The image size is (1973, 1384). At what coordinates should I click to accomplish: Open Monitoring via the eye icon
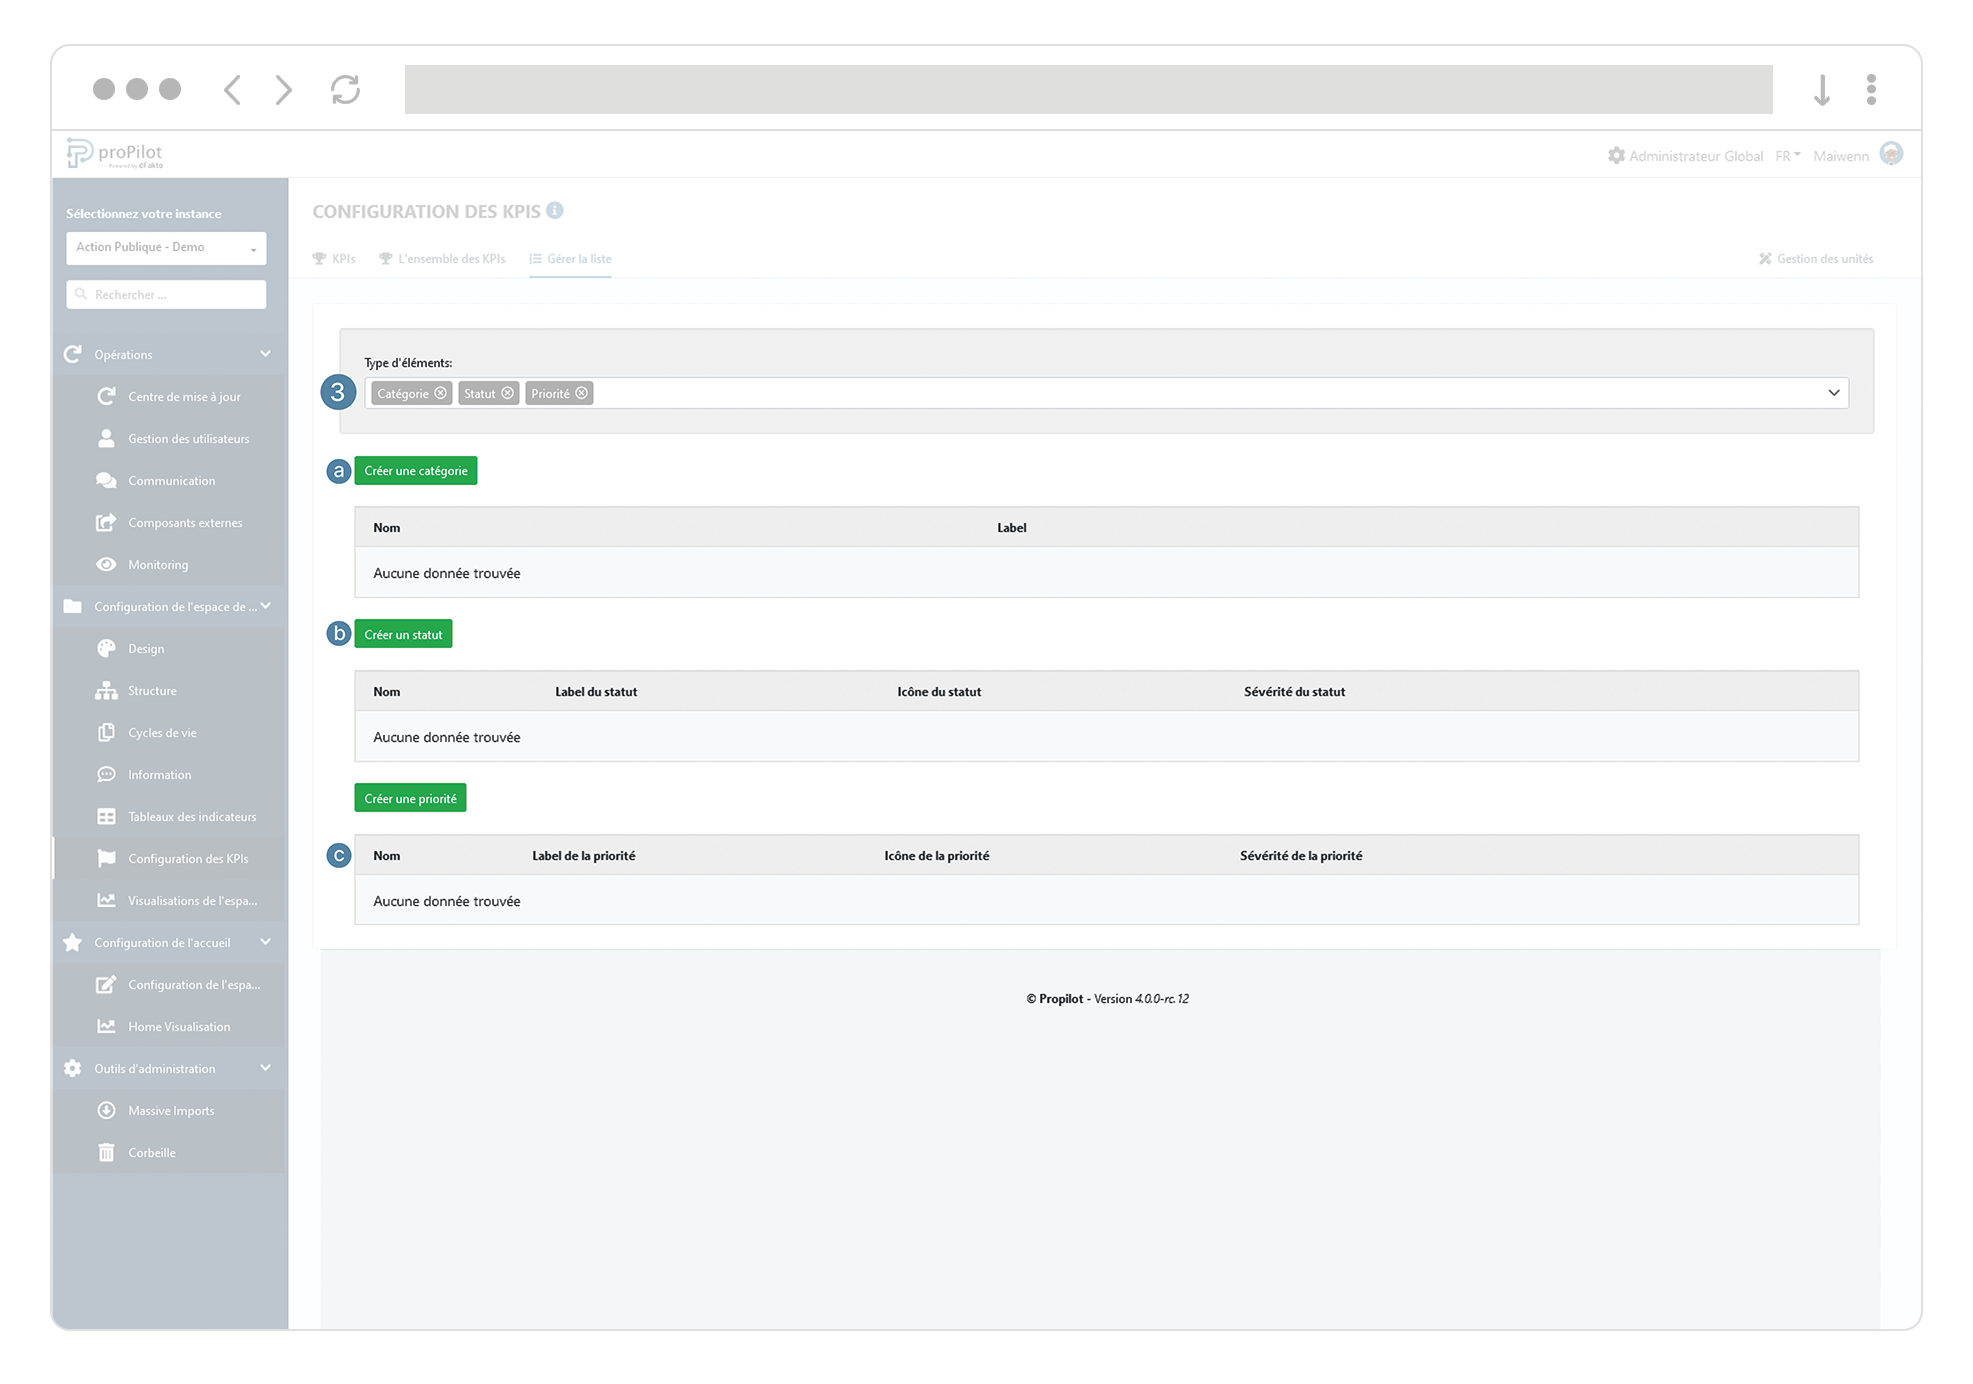pos(107,564)
